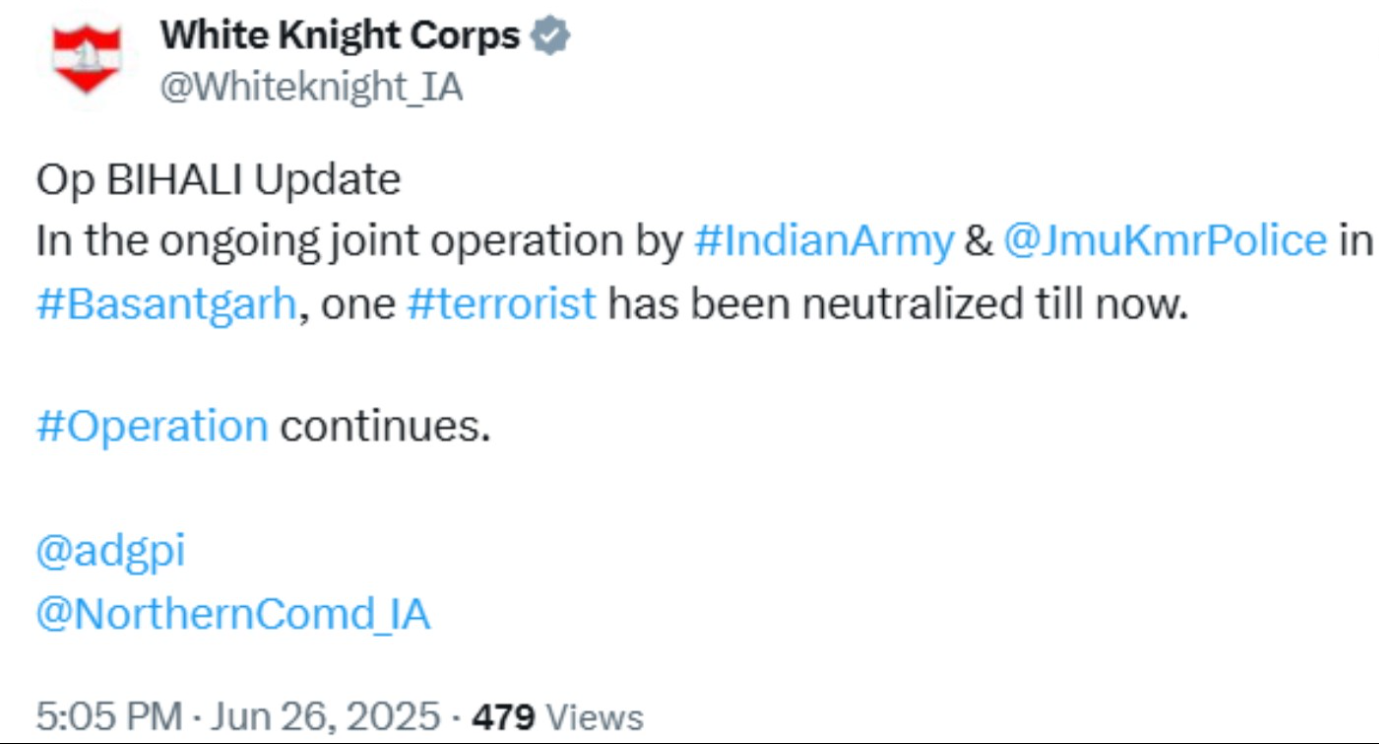Click the "Op BIHALI Update" heading line
This screenshot has height=744, width=1379.
coord(218,181)
